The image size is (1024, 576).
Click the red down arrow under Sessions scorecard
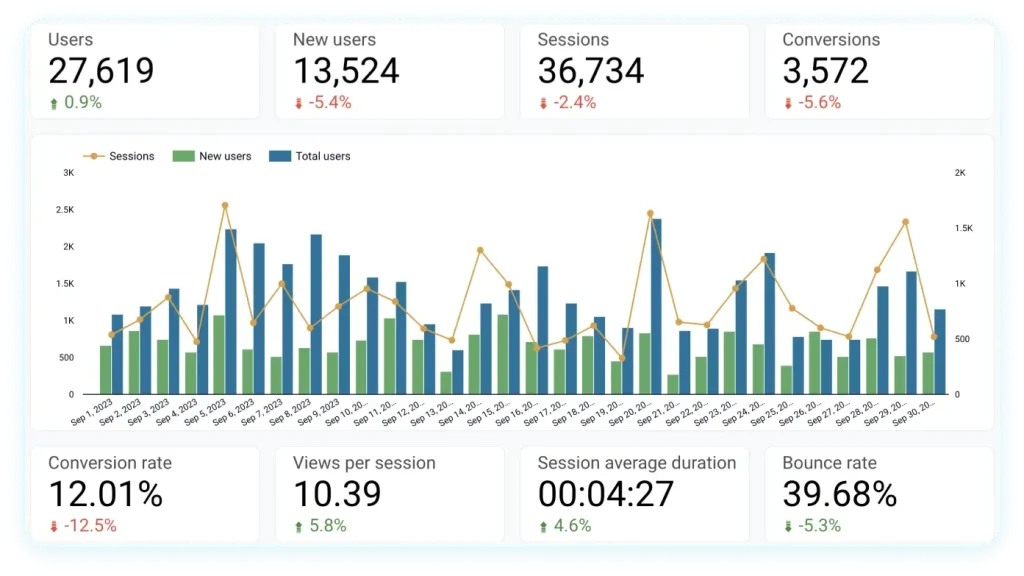pyautogui.click(x=543, y=103)
